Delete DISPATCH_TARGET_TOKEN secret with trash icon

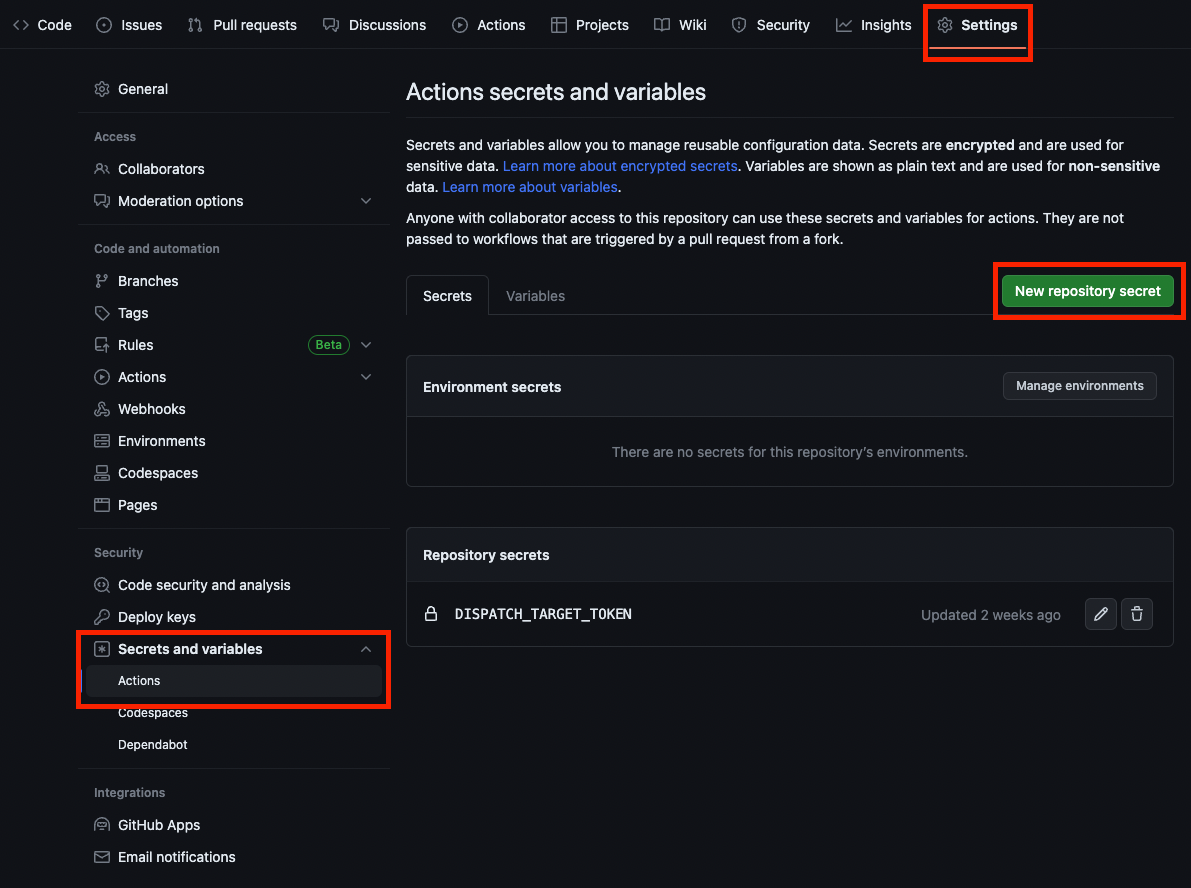(1137, 614)
